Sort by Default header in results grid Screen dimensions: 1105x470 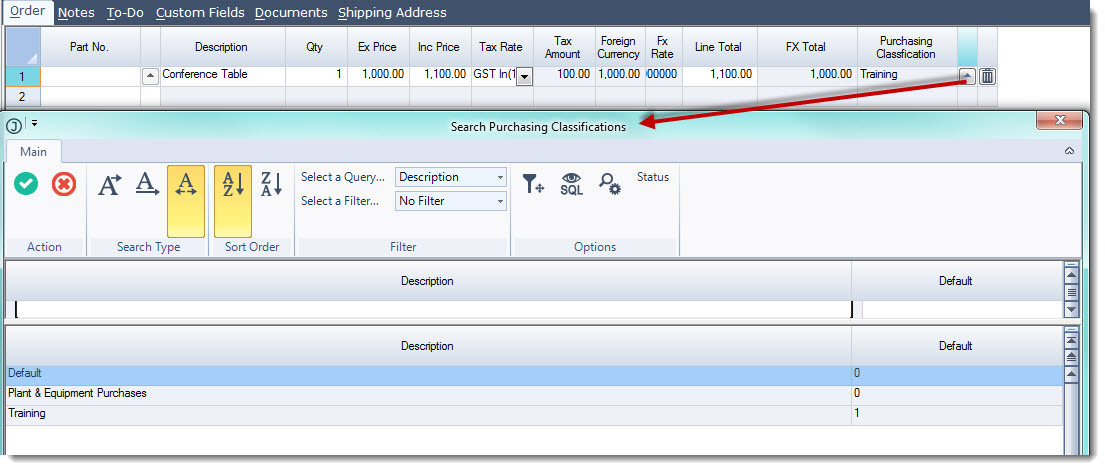(956, 346)
